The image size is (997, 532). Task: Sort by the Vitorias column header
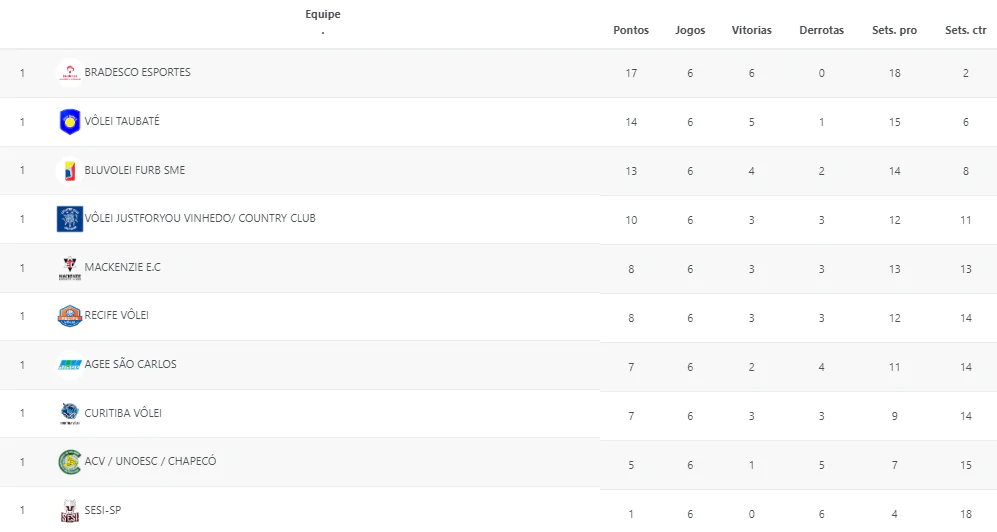click(x=752, y=30)
